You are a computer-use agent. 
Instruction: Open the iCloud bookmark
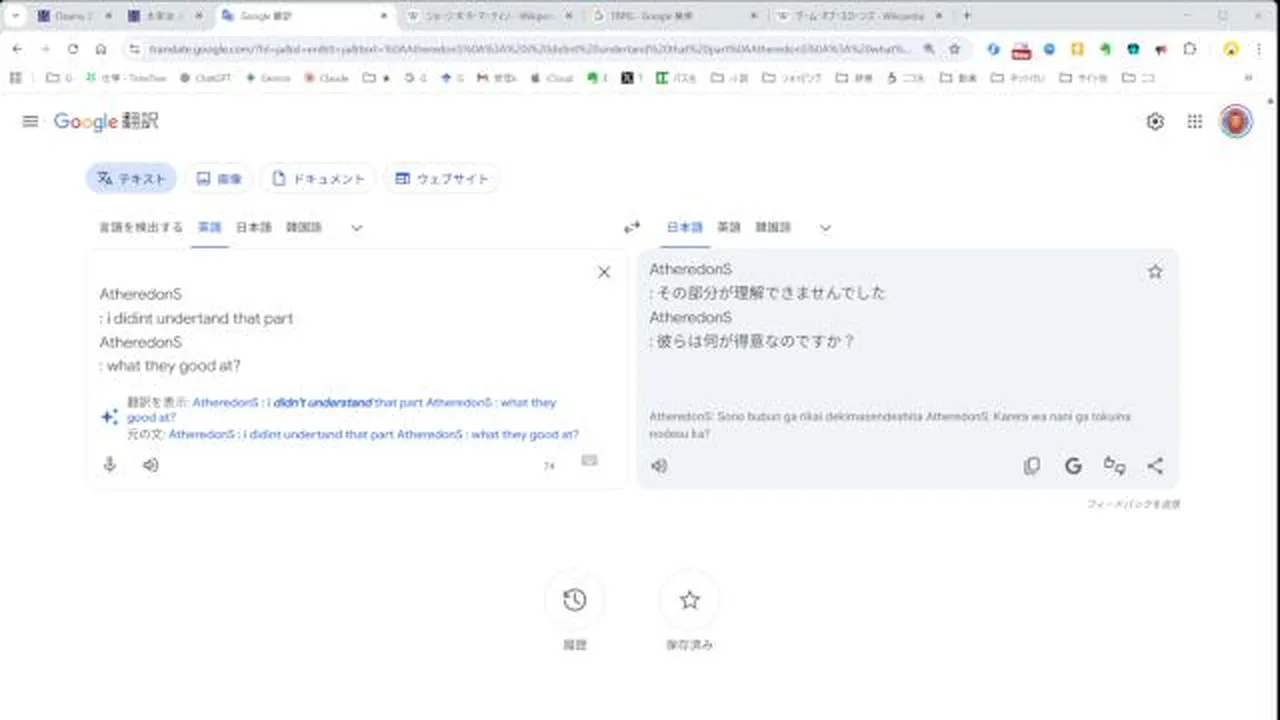point(551,78)
